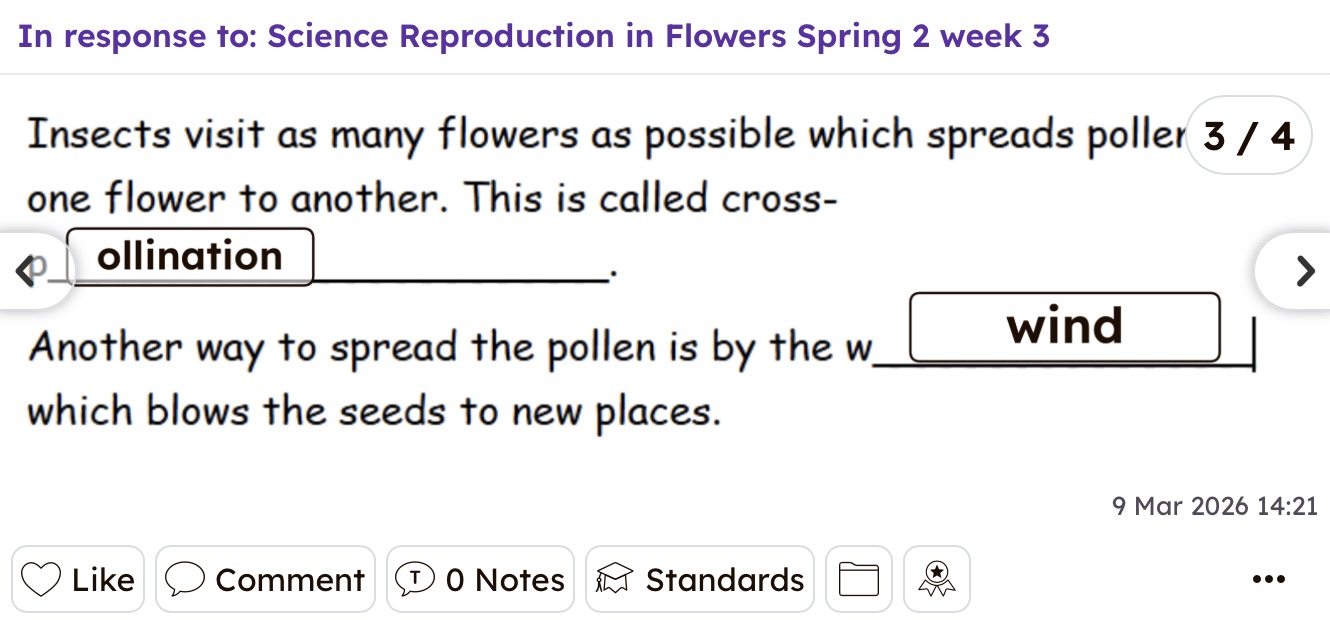
Task: Open the 'In response to' activity link
Action: coord(534,37)
